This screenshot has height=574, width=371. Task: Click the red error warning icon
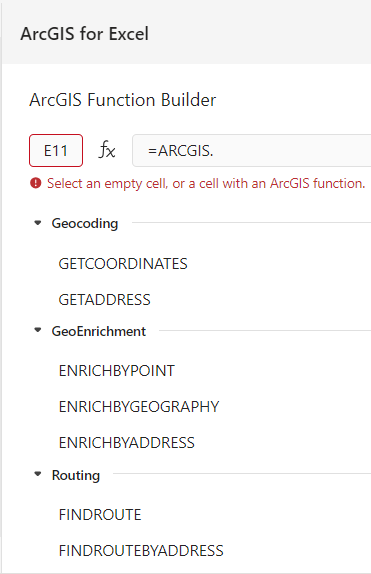pyautogui.click(x=36, y=183)
